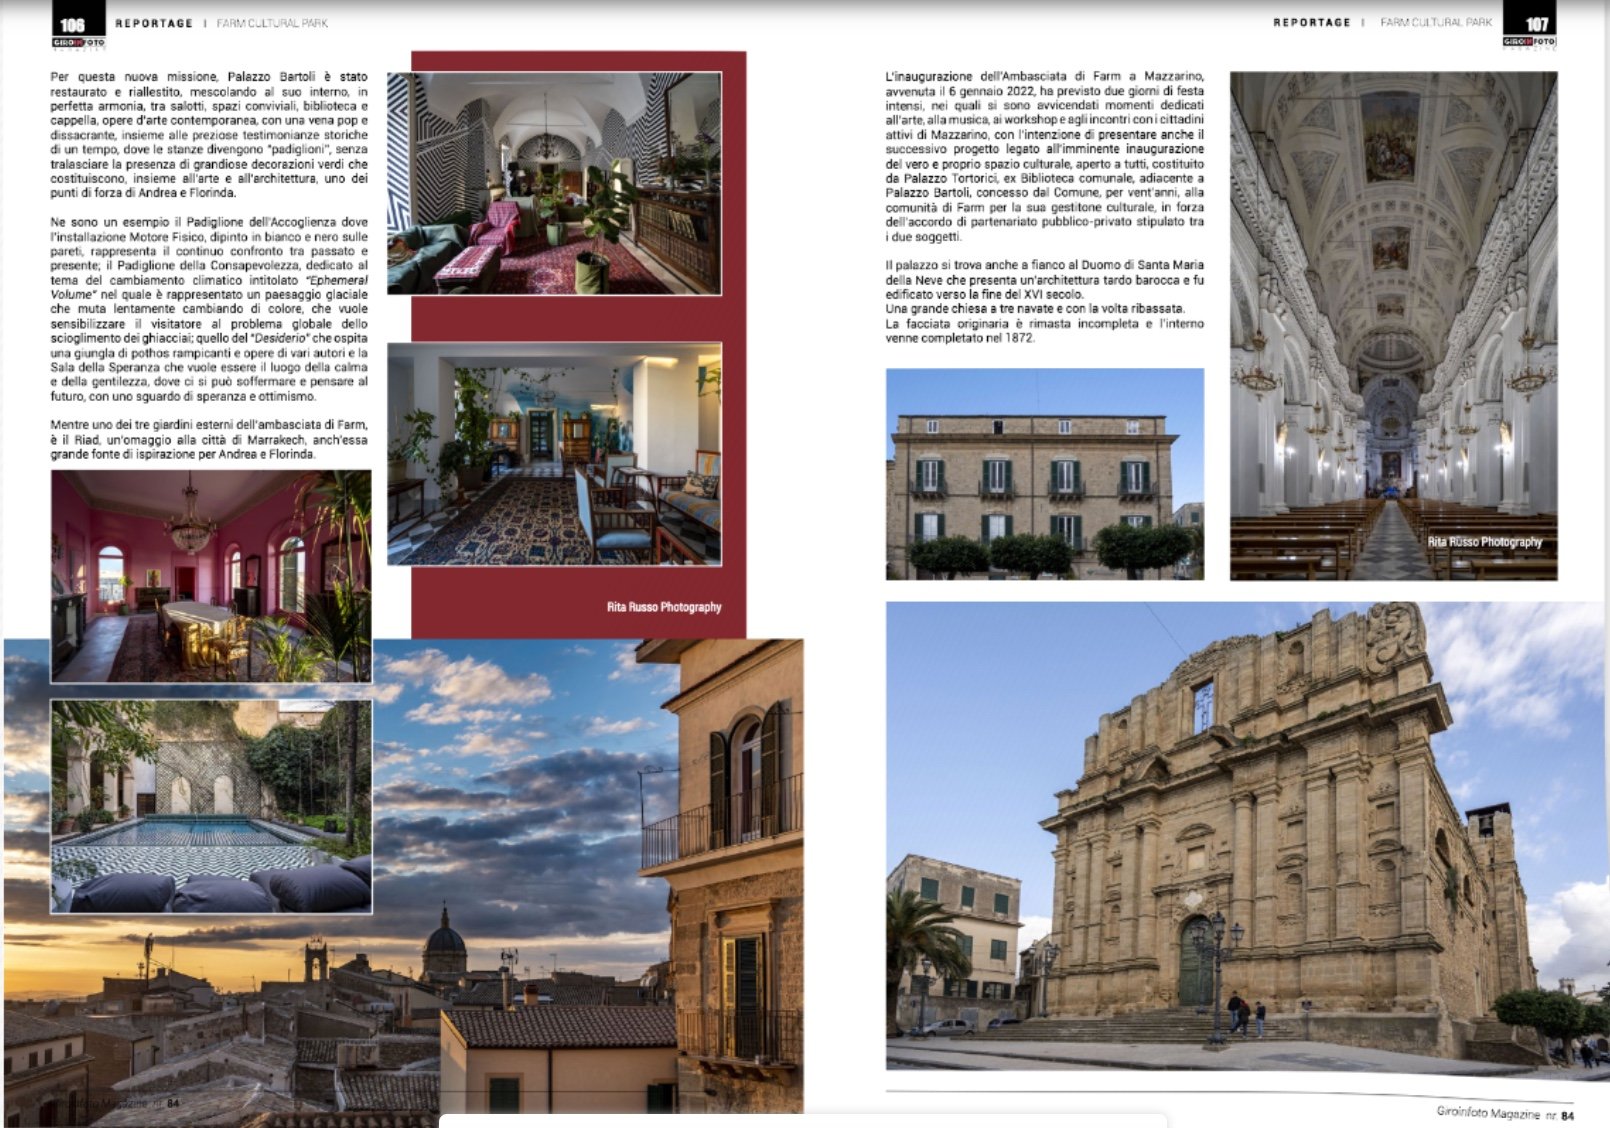Click the right page REPORTAGE heading
This screenshot has height=1128, width=1610.
[x=1312, y=22]
